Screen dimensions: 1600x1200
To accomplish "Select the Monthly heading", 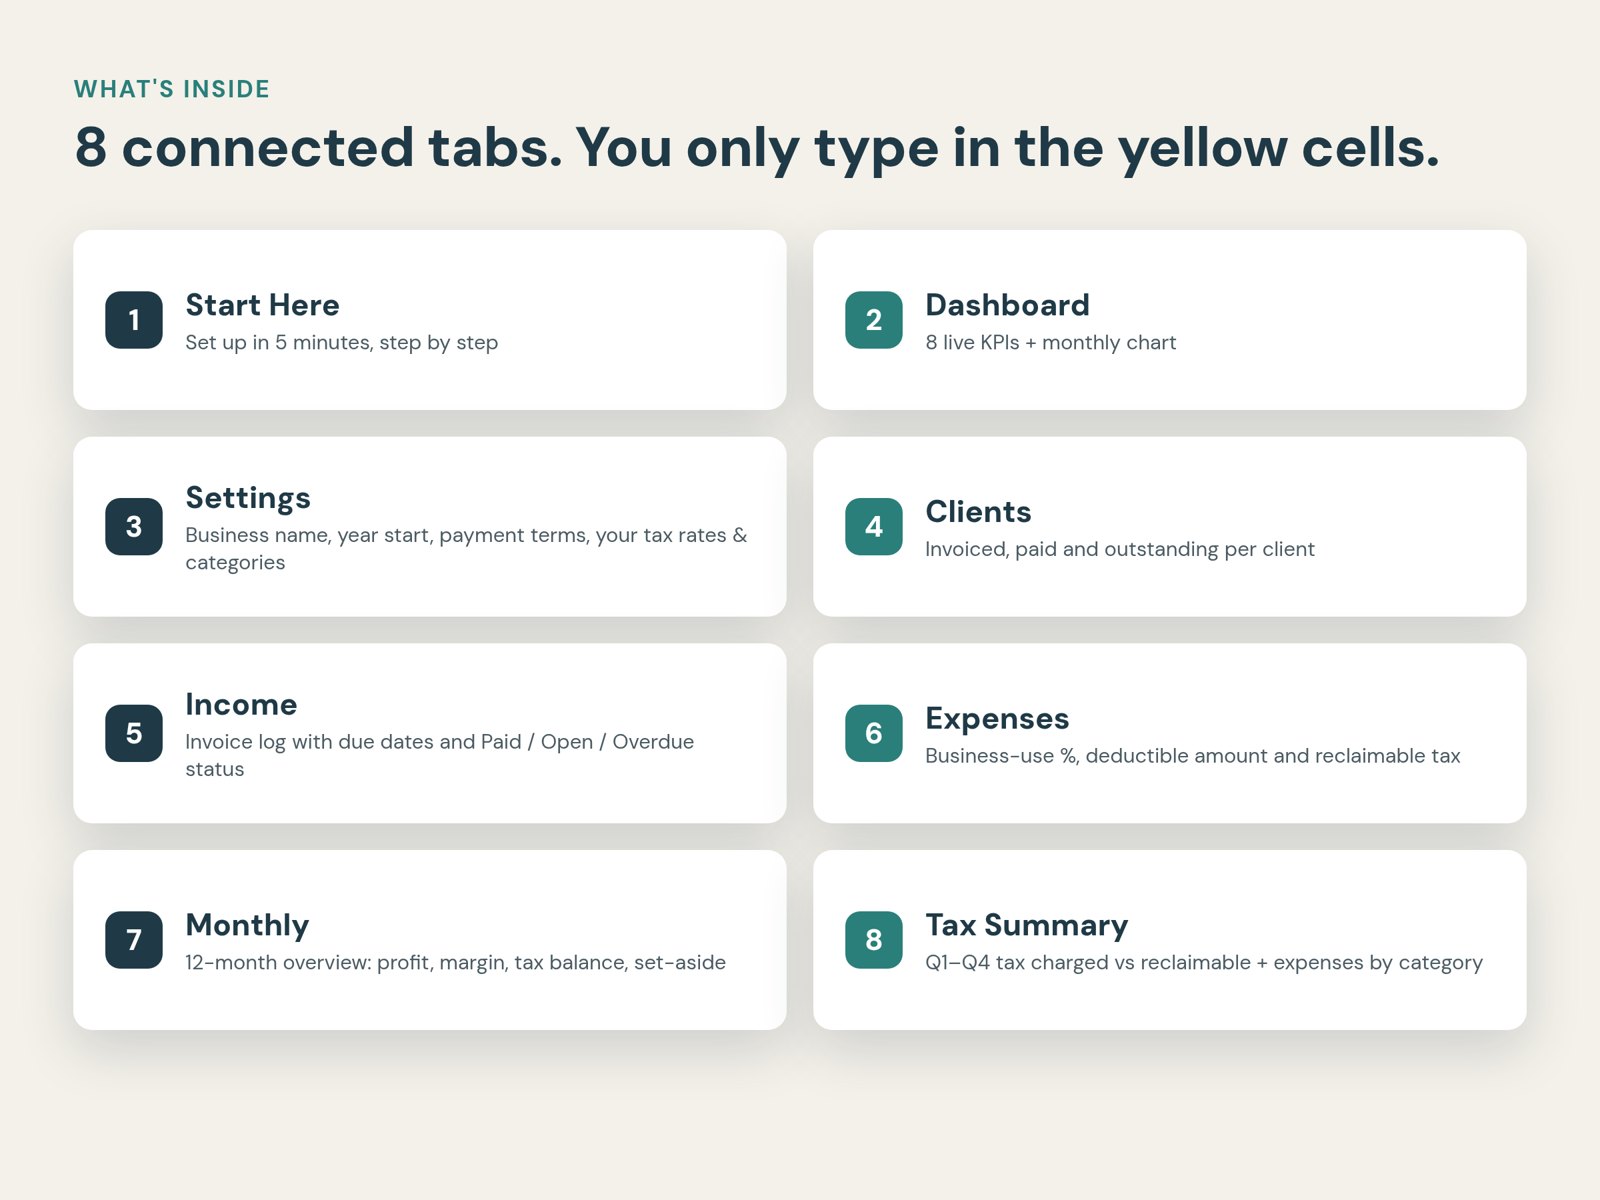I will pos(247,926).
